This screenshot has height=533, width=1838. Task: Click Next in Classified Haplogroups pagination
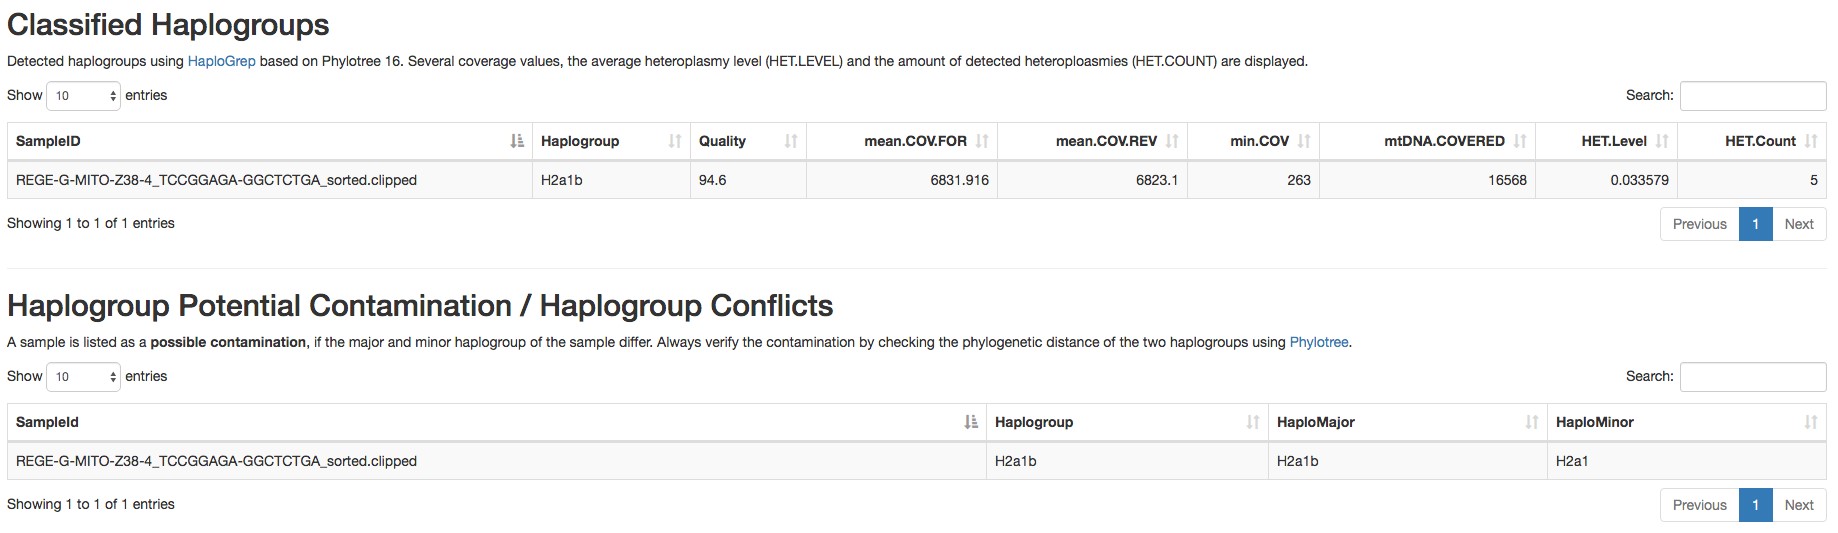pyautogui.click(x=1799, y=224)
